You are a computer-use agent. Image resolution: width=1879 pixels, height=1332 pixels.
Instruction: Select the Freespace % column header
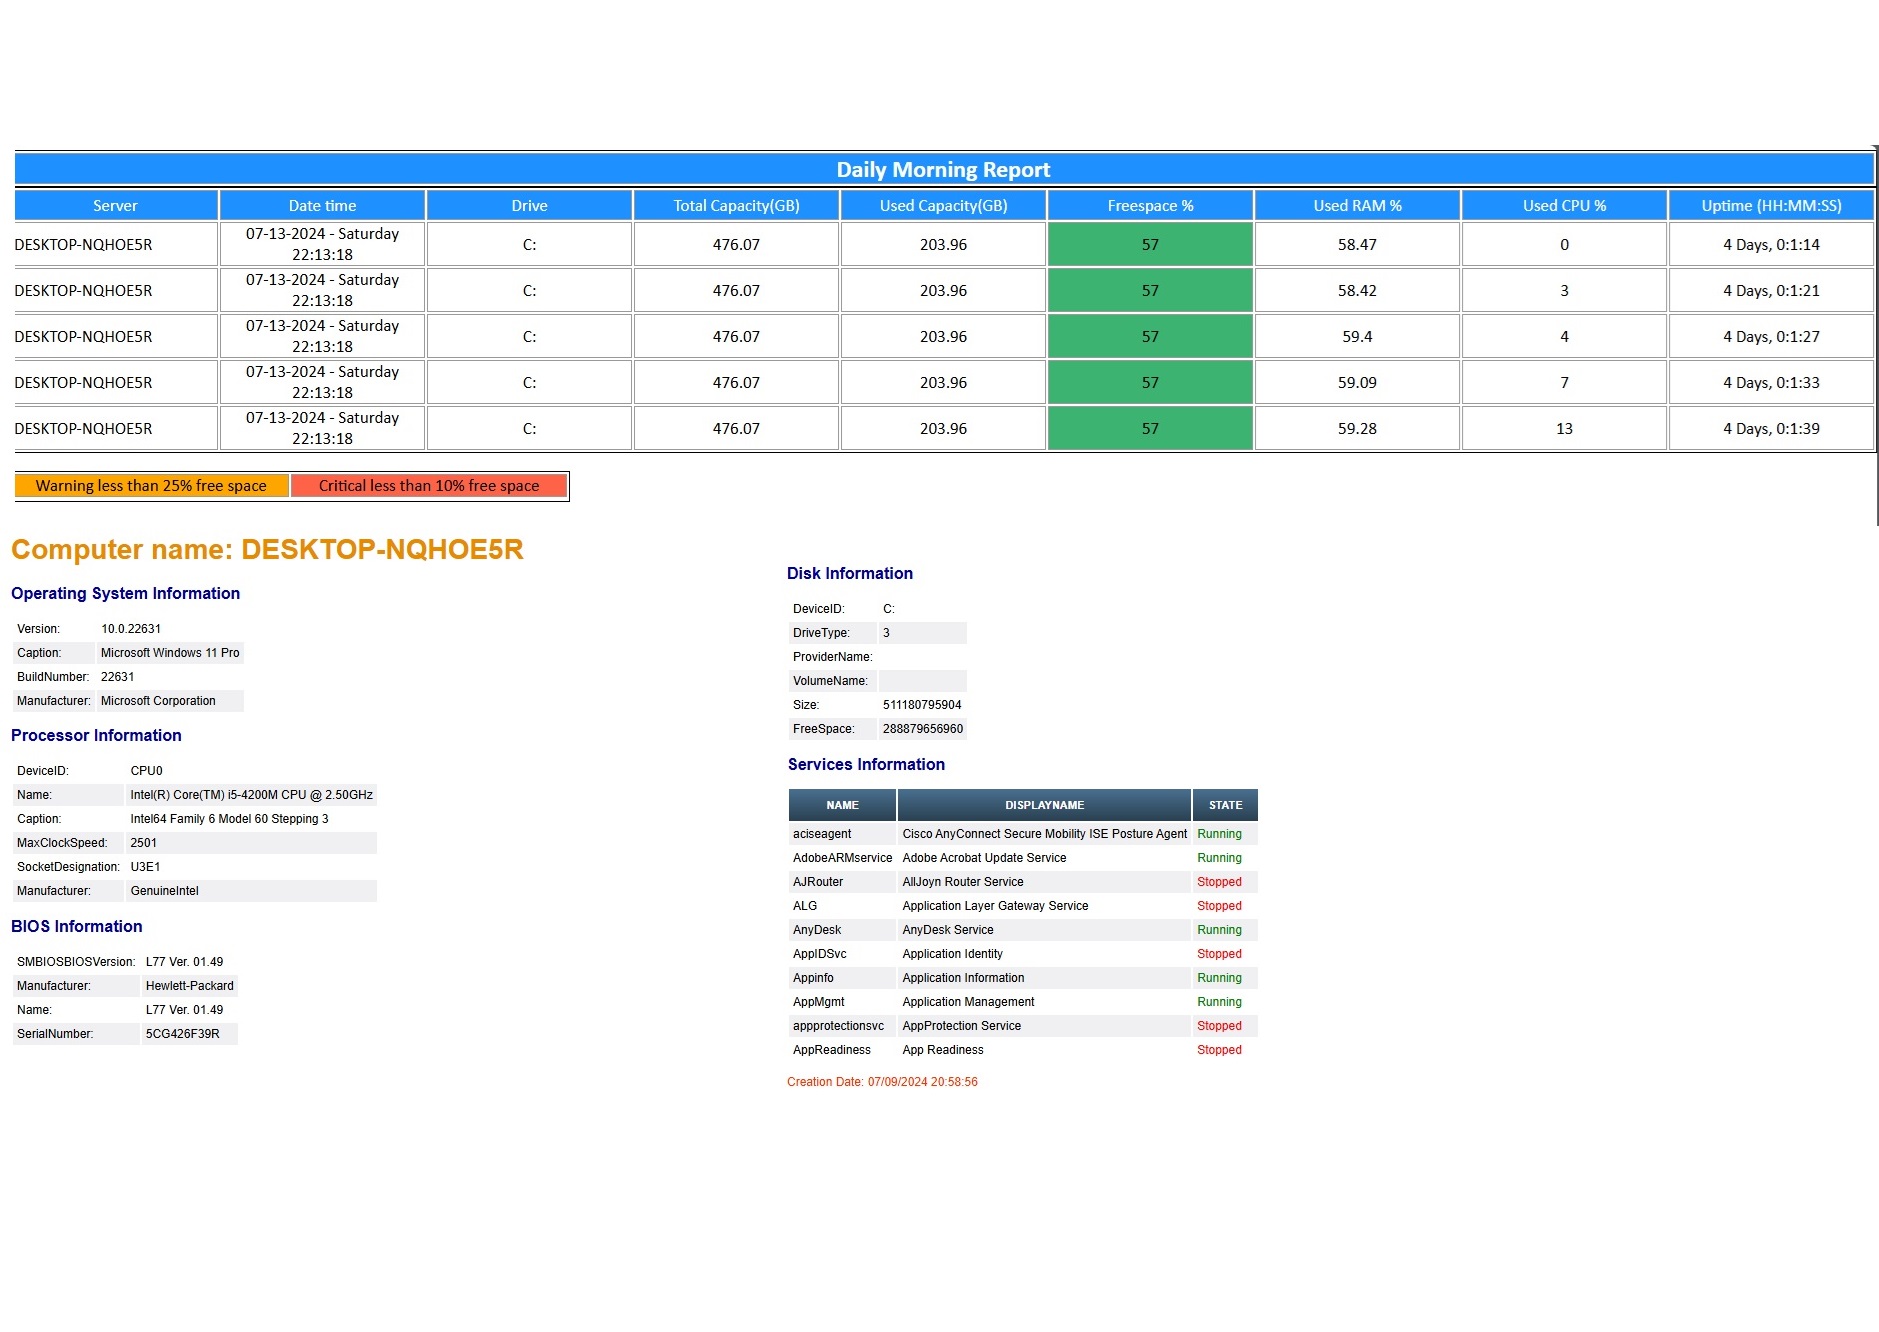pos(1150,206)
